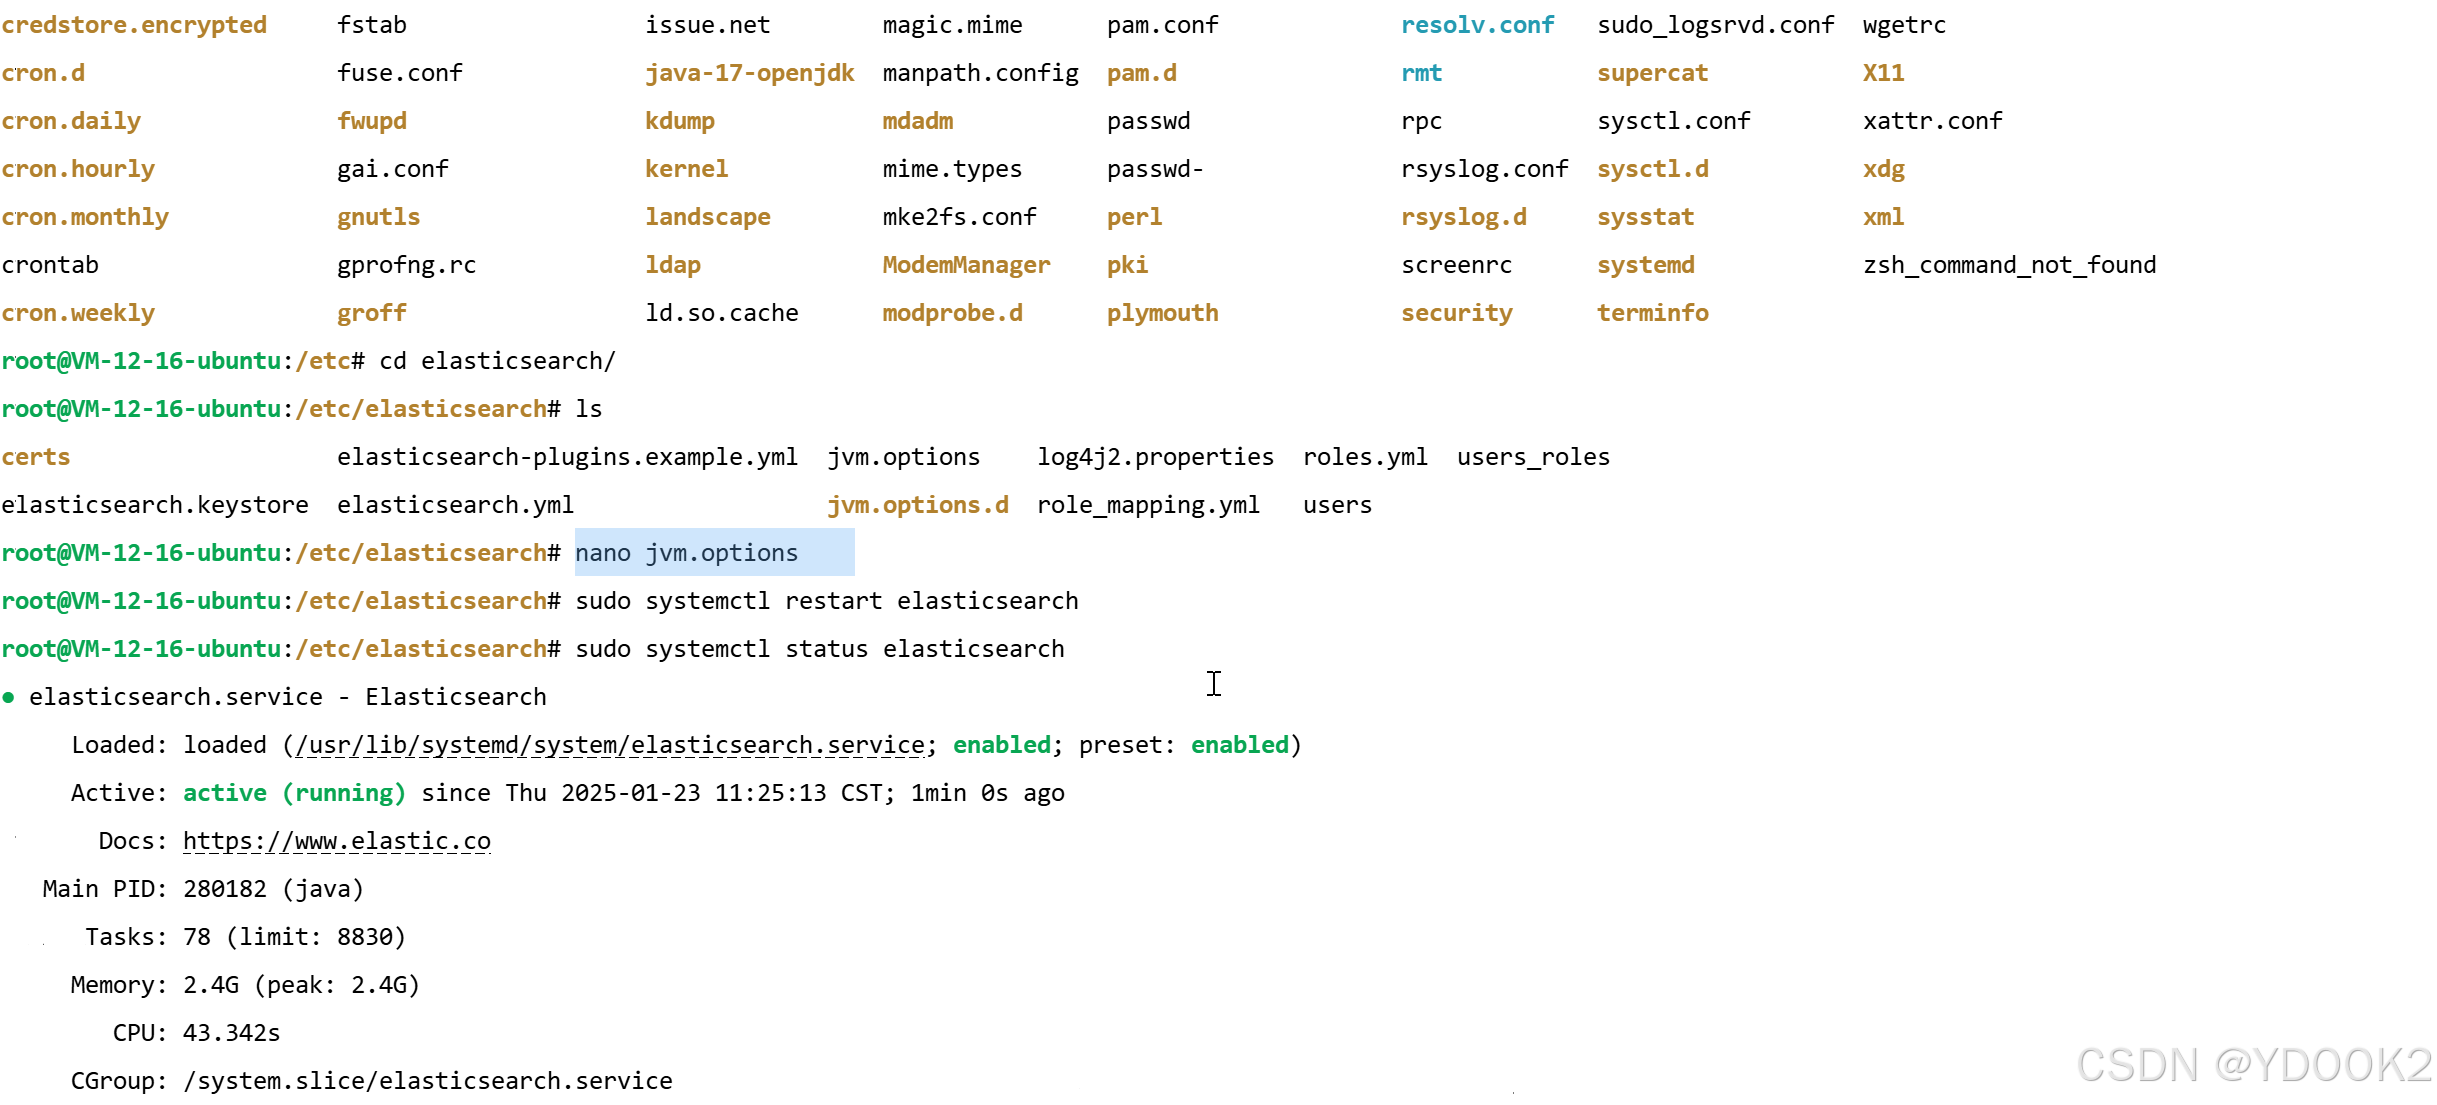Select the systemd directory entry
This screenshot has width=2437, height=1105.
pyautogui.click(x=1644, y=265)
